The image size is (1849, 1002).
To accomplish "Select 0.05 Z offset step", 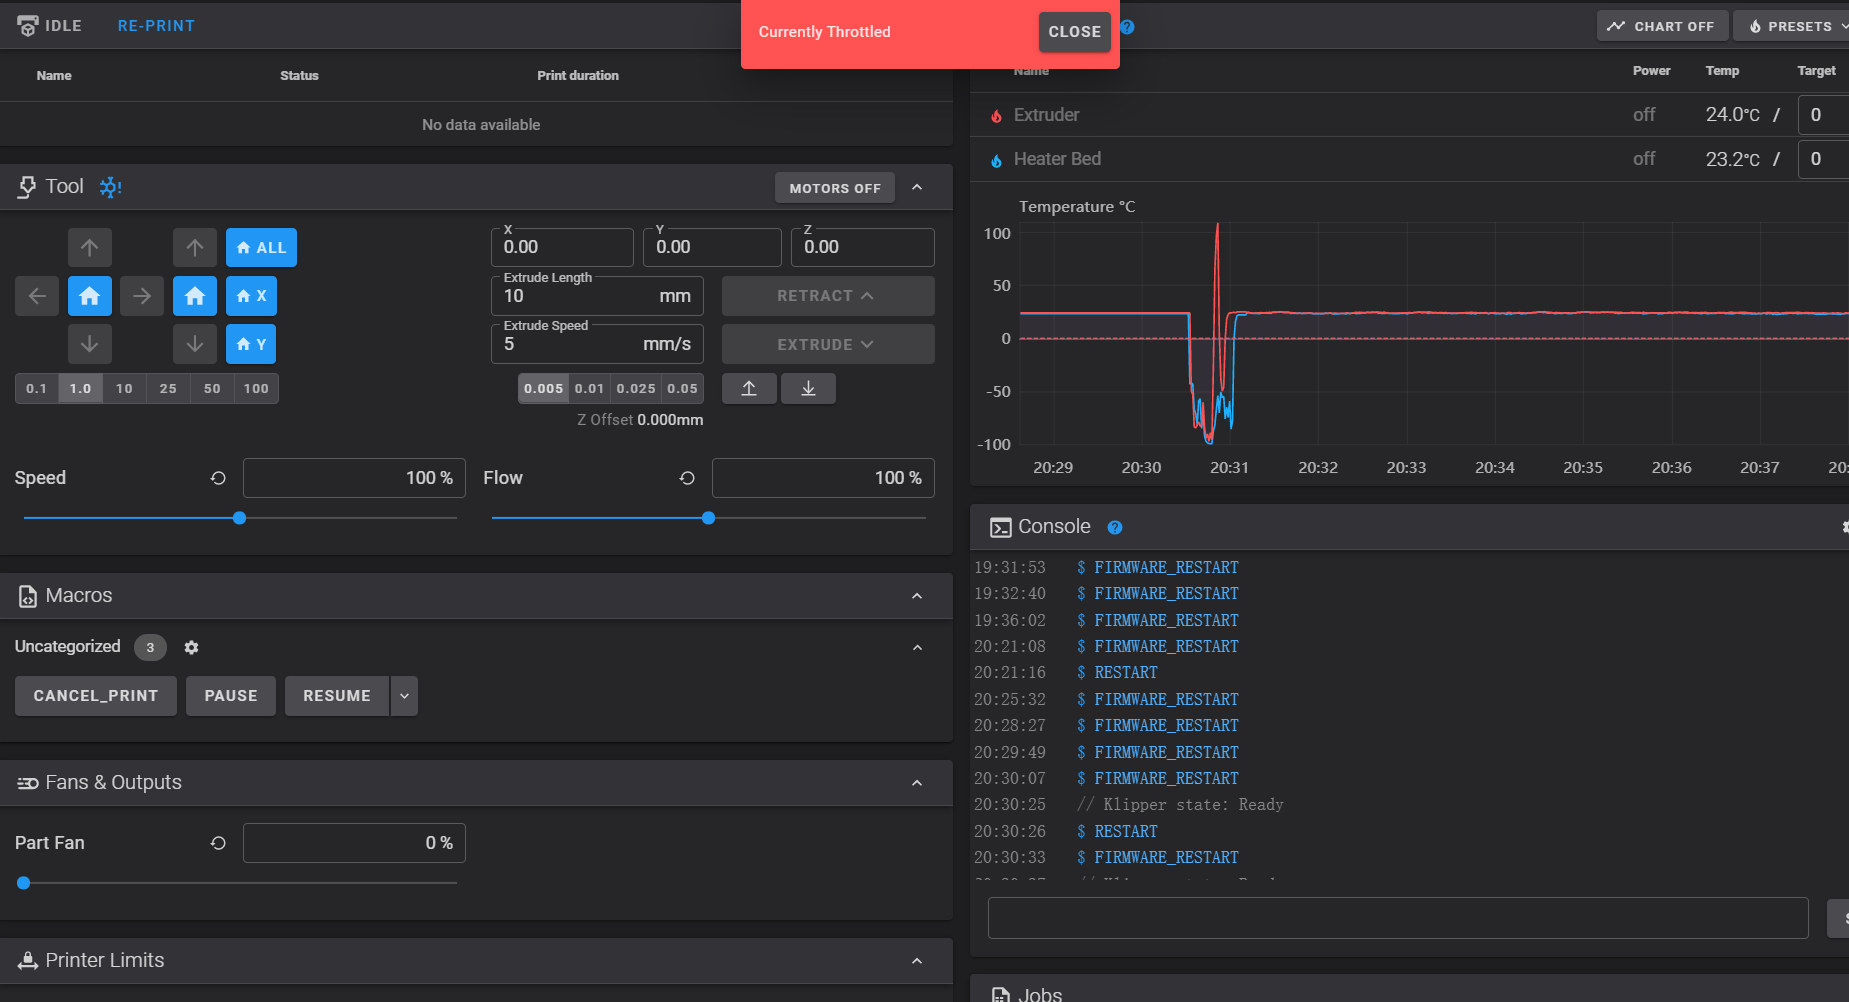I will pos(683,389).
